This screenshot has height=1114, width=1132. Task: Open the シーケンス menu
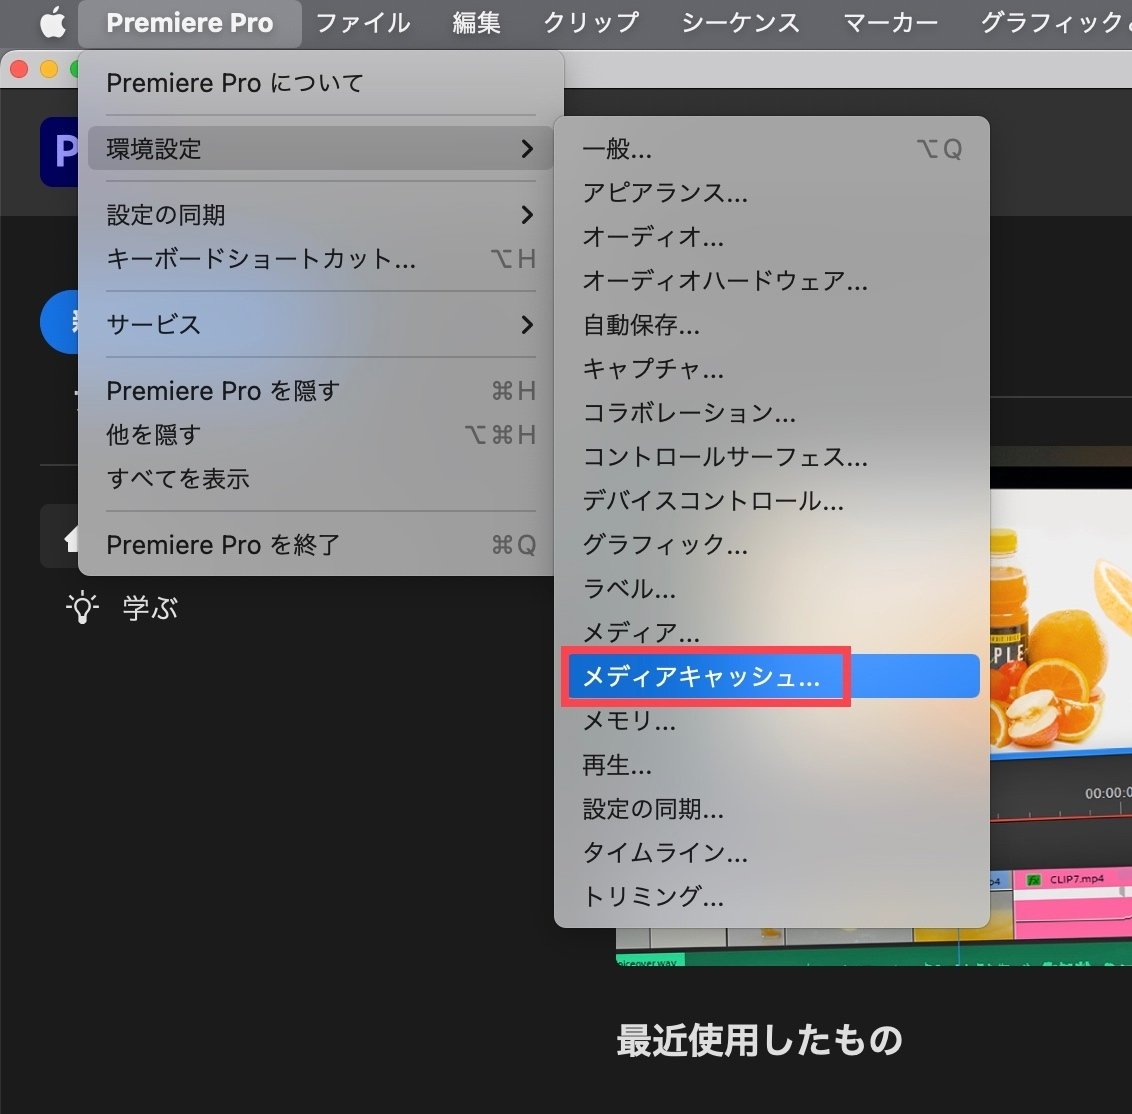(x=741, y=23)
